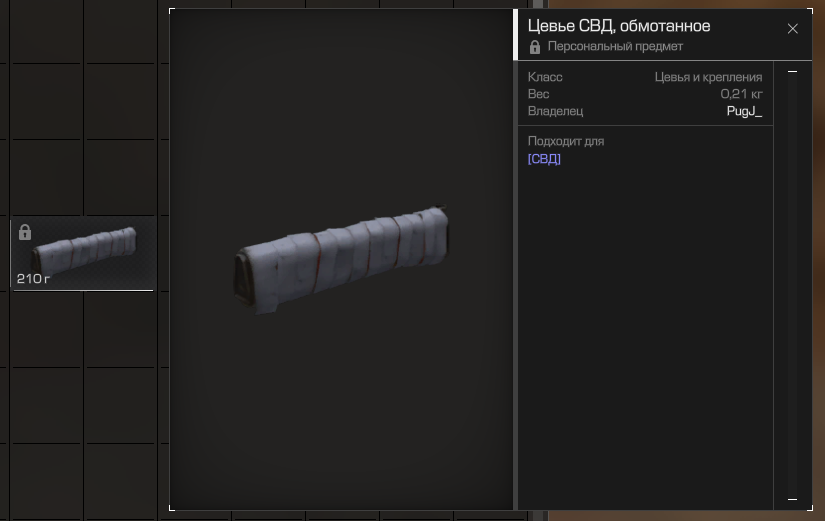Viewport: 825px width, 521px height.
Task: Click the lock icon beside Персональный предмет
Action: coord(535,47)
